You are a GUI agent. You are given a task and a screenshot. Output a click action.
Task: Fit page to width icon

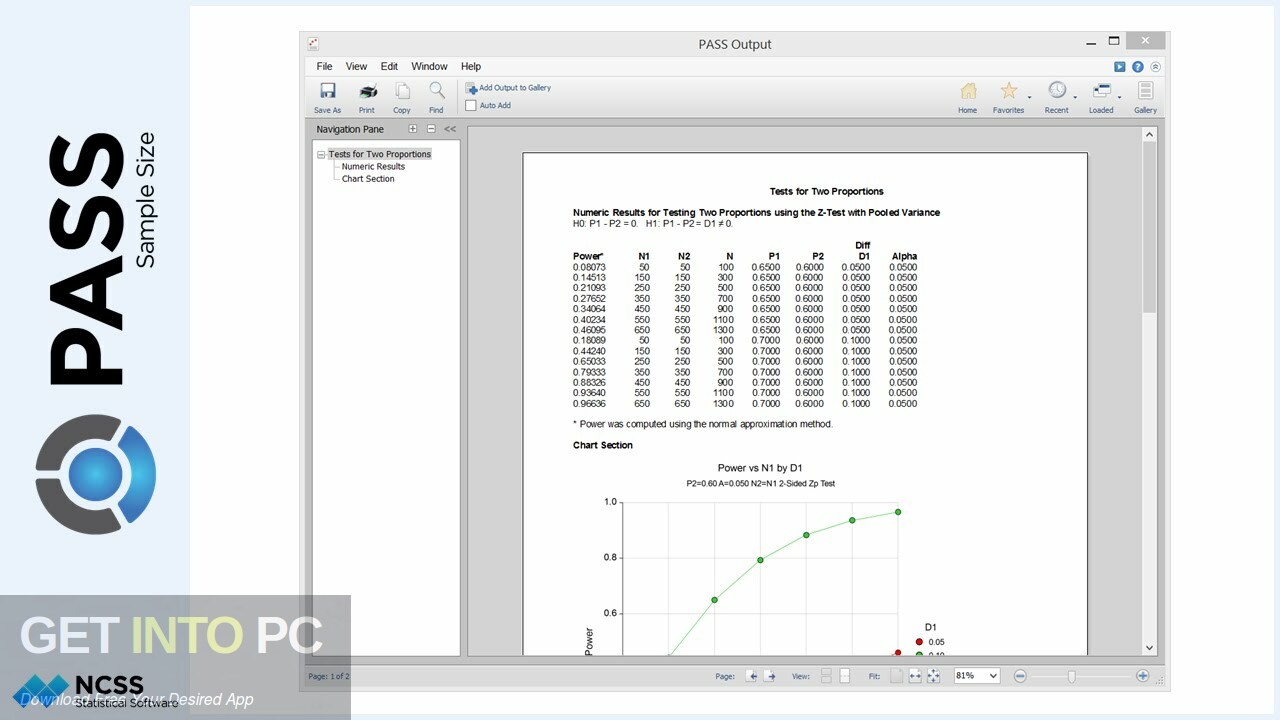[x=915, y=676]
